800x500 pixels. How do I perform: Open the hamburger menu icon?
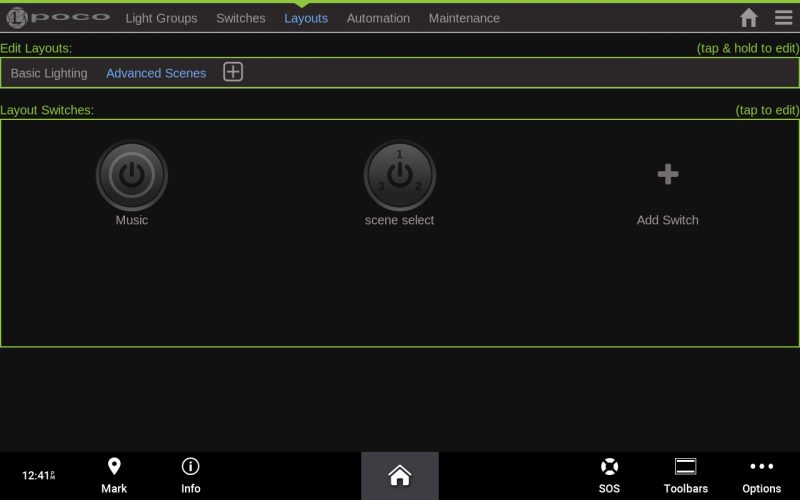coord(783,18)
